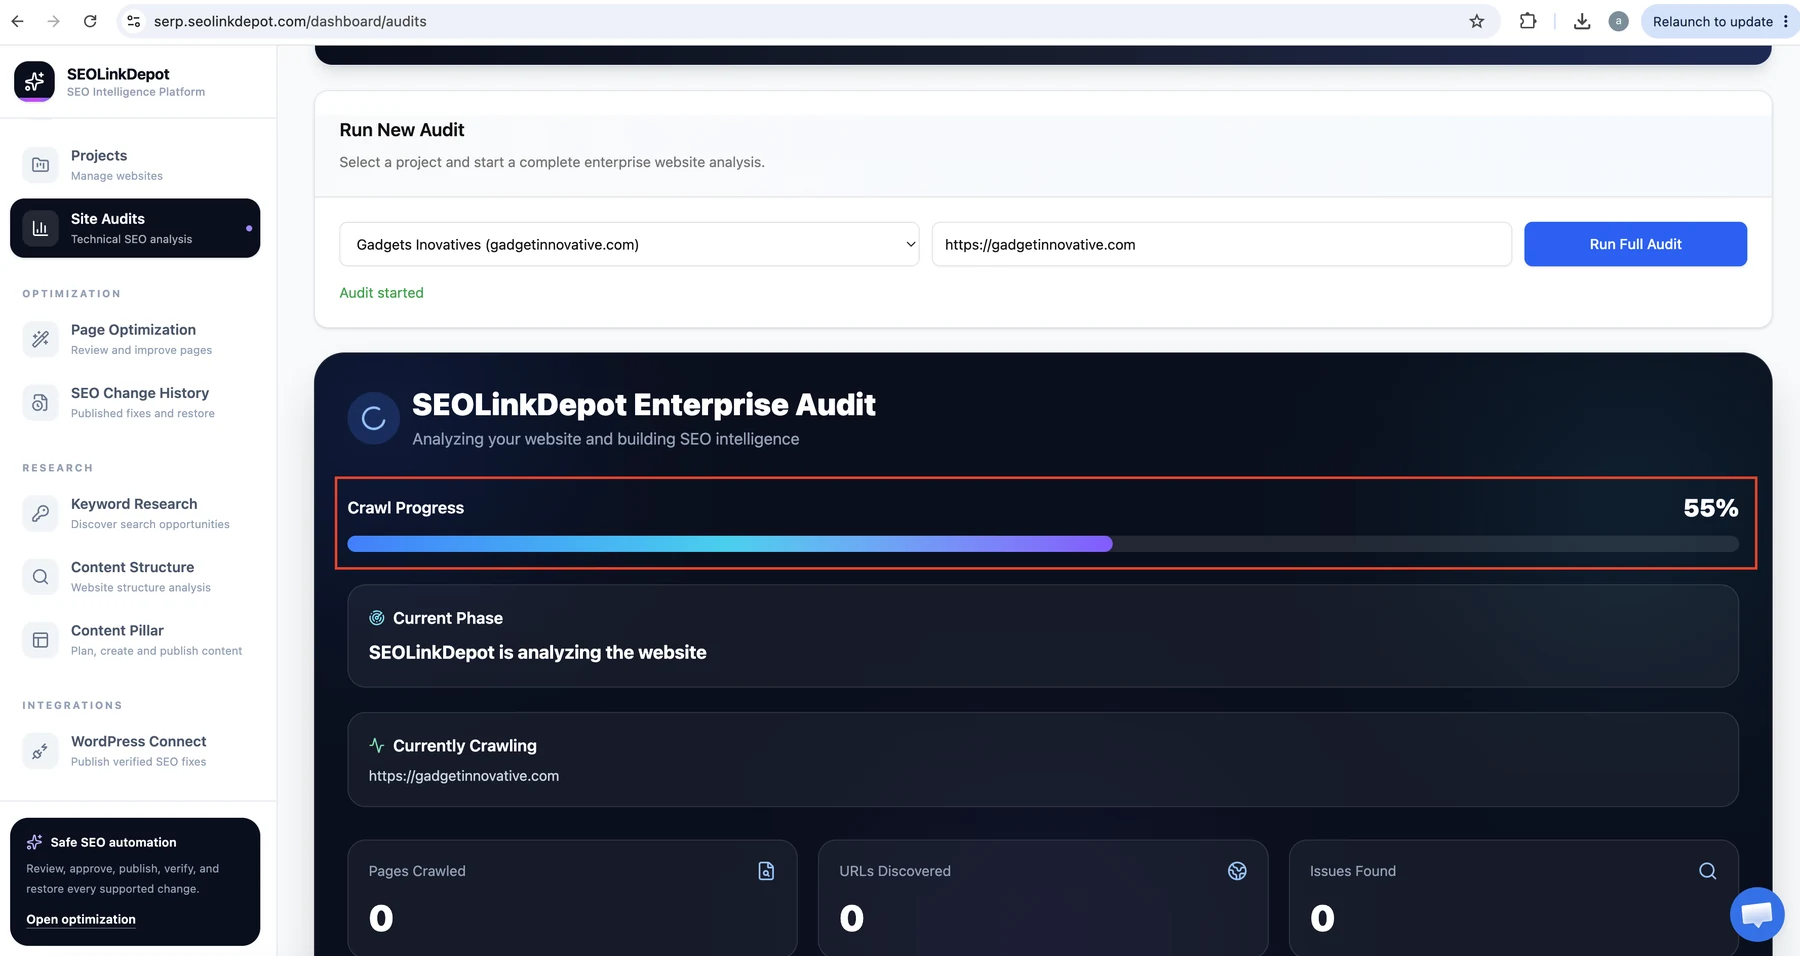The height and width of the screenshot is (956, 1800).
Task: Open the browser profile avatar
Action: click(1618, 21)
